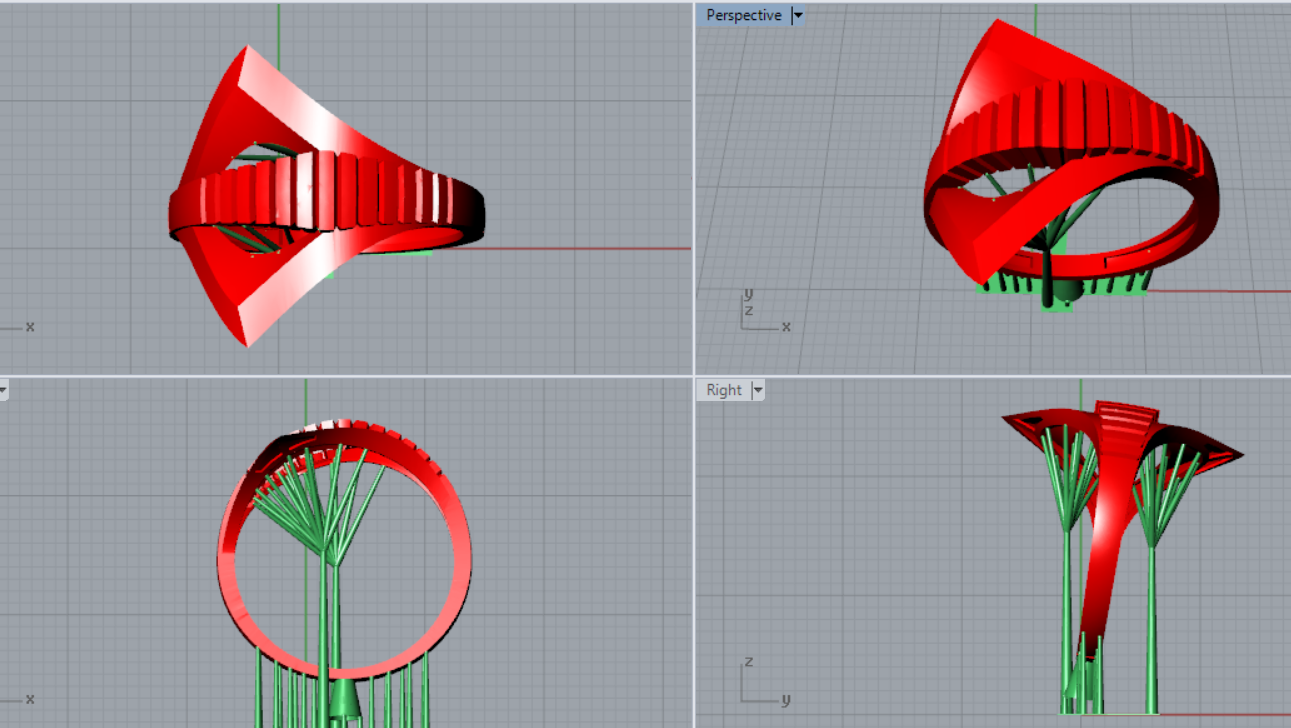Click the x axis marker in bottom-left viewport

pyautogui.click(x=28, y=698)
